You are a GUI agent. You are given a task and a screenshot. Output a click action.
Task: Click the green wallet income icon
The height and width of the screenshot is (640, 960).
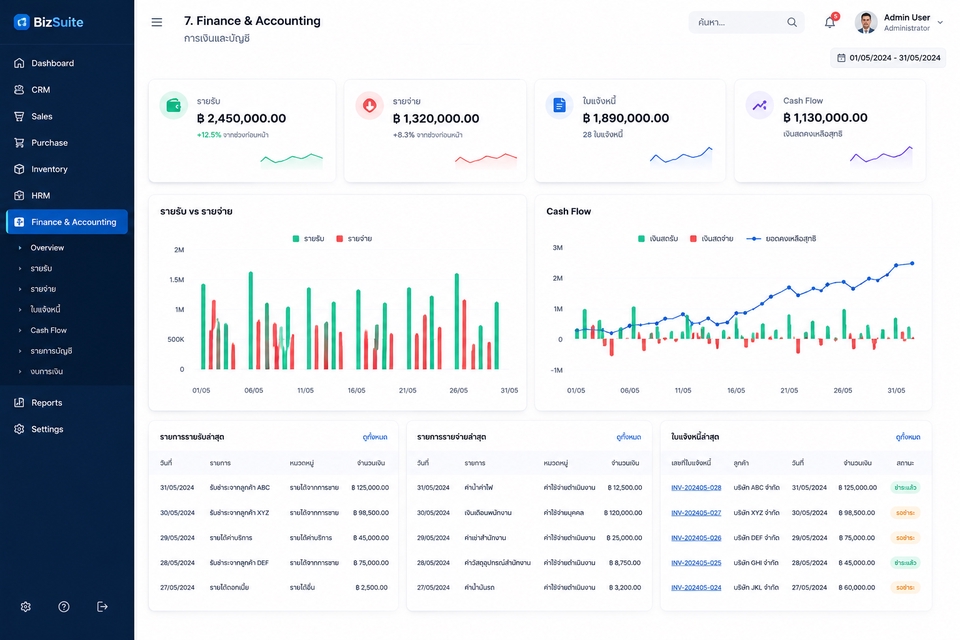pos(174,105)
